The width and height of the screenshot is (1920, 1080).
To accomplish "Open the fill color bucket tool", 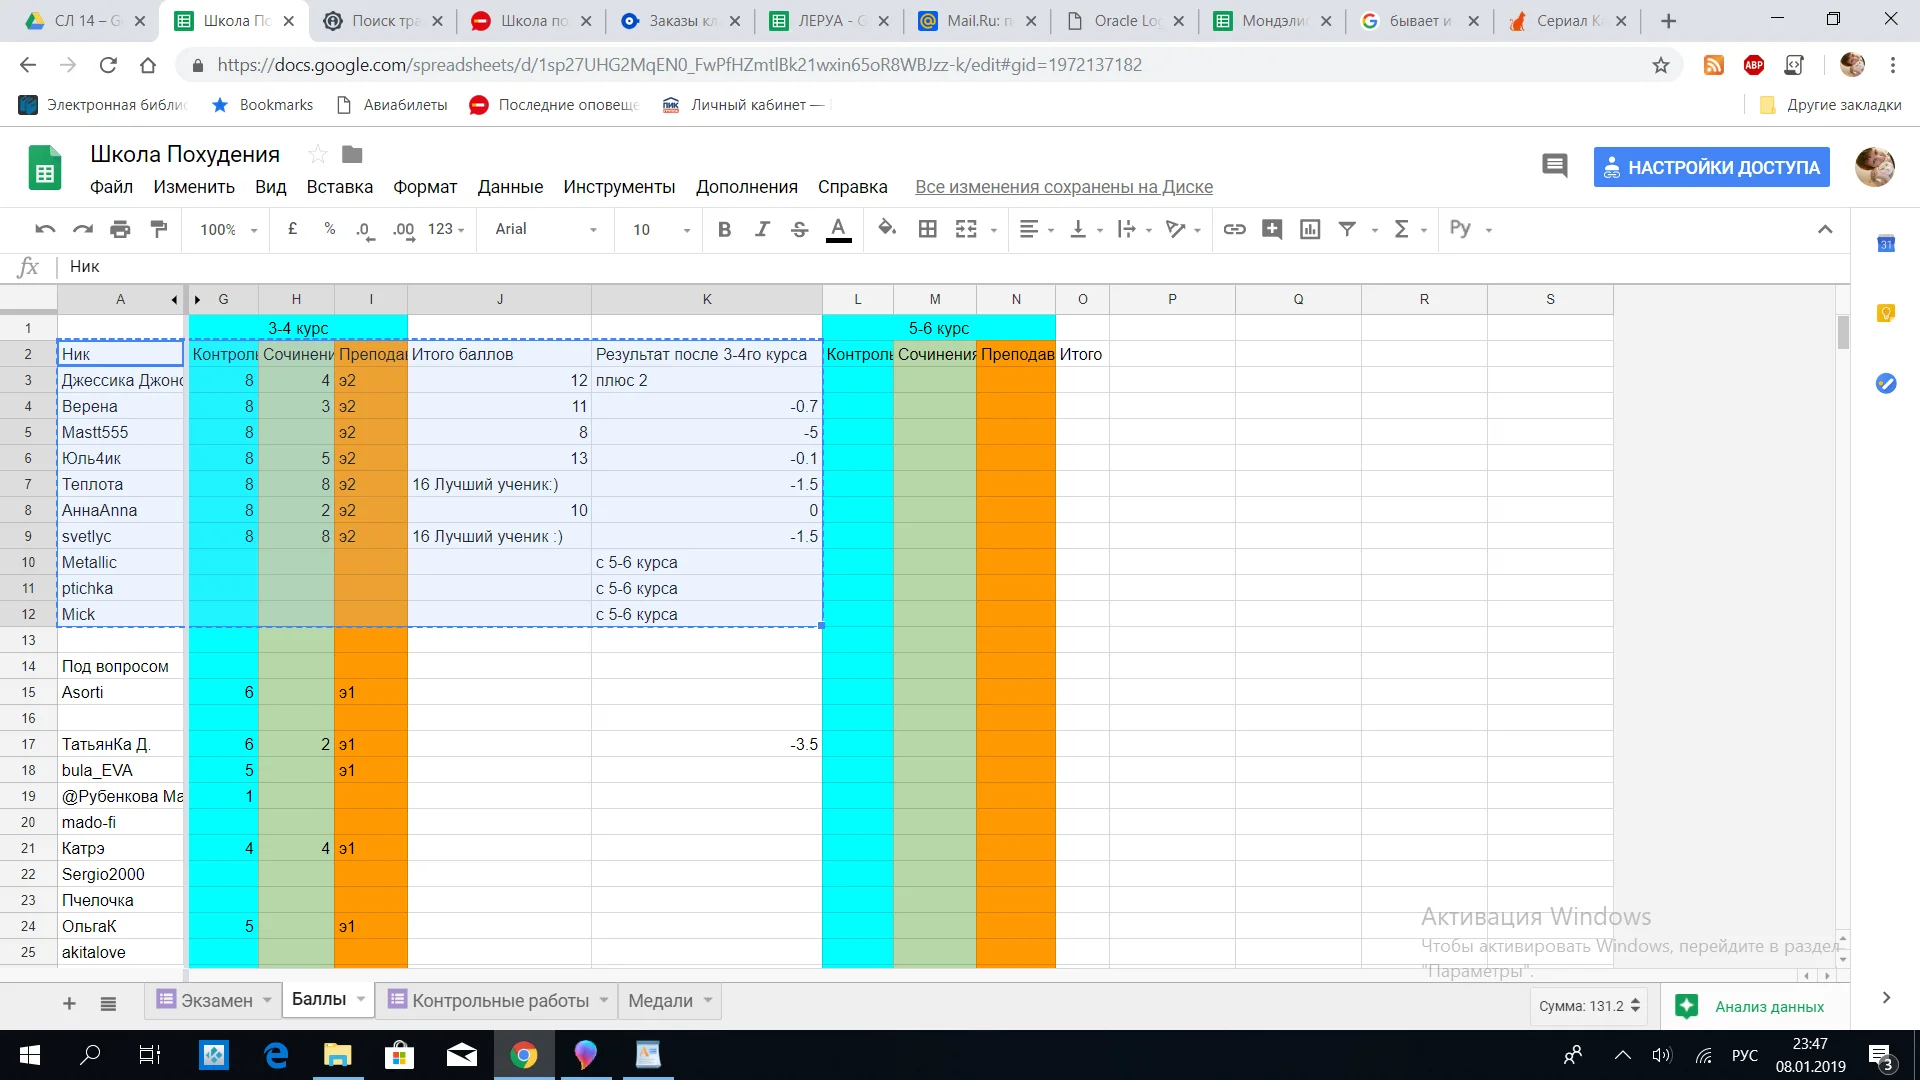I will tap(886, 229).
